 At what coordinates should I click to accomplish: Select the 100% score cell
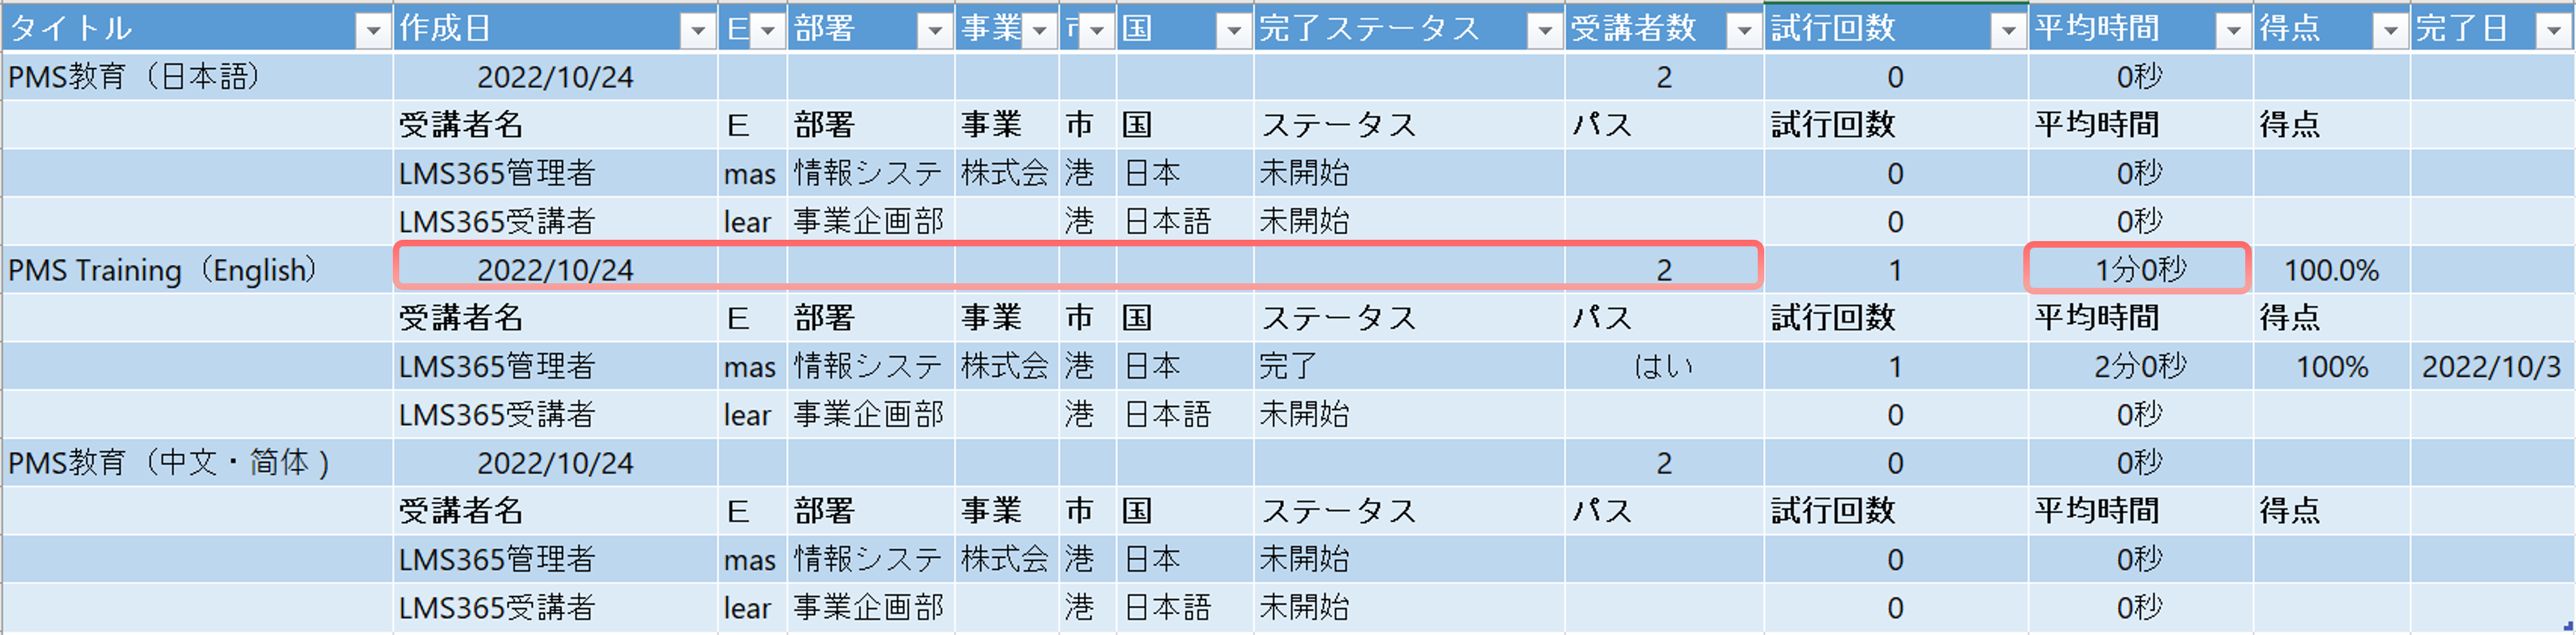[2331, 366]
